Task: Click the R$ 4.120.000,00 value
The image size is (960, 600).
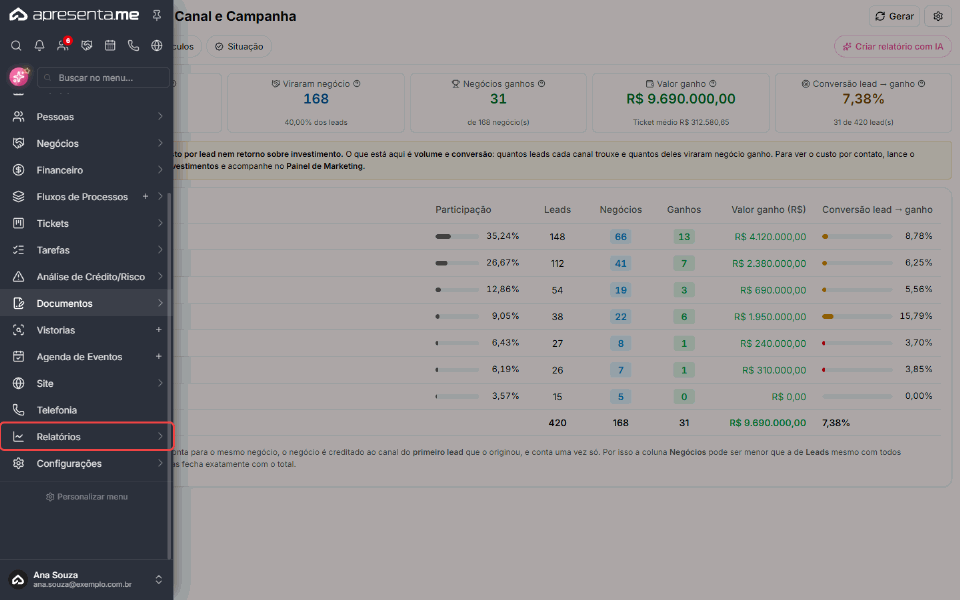Action: click(x=770, y=237)
